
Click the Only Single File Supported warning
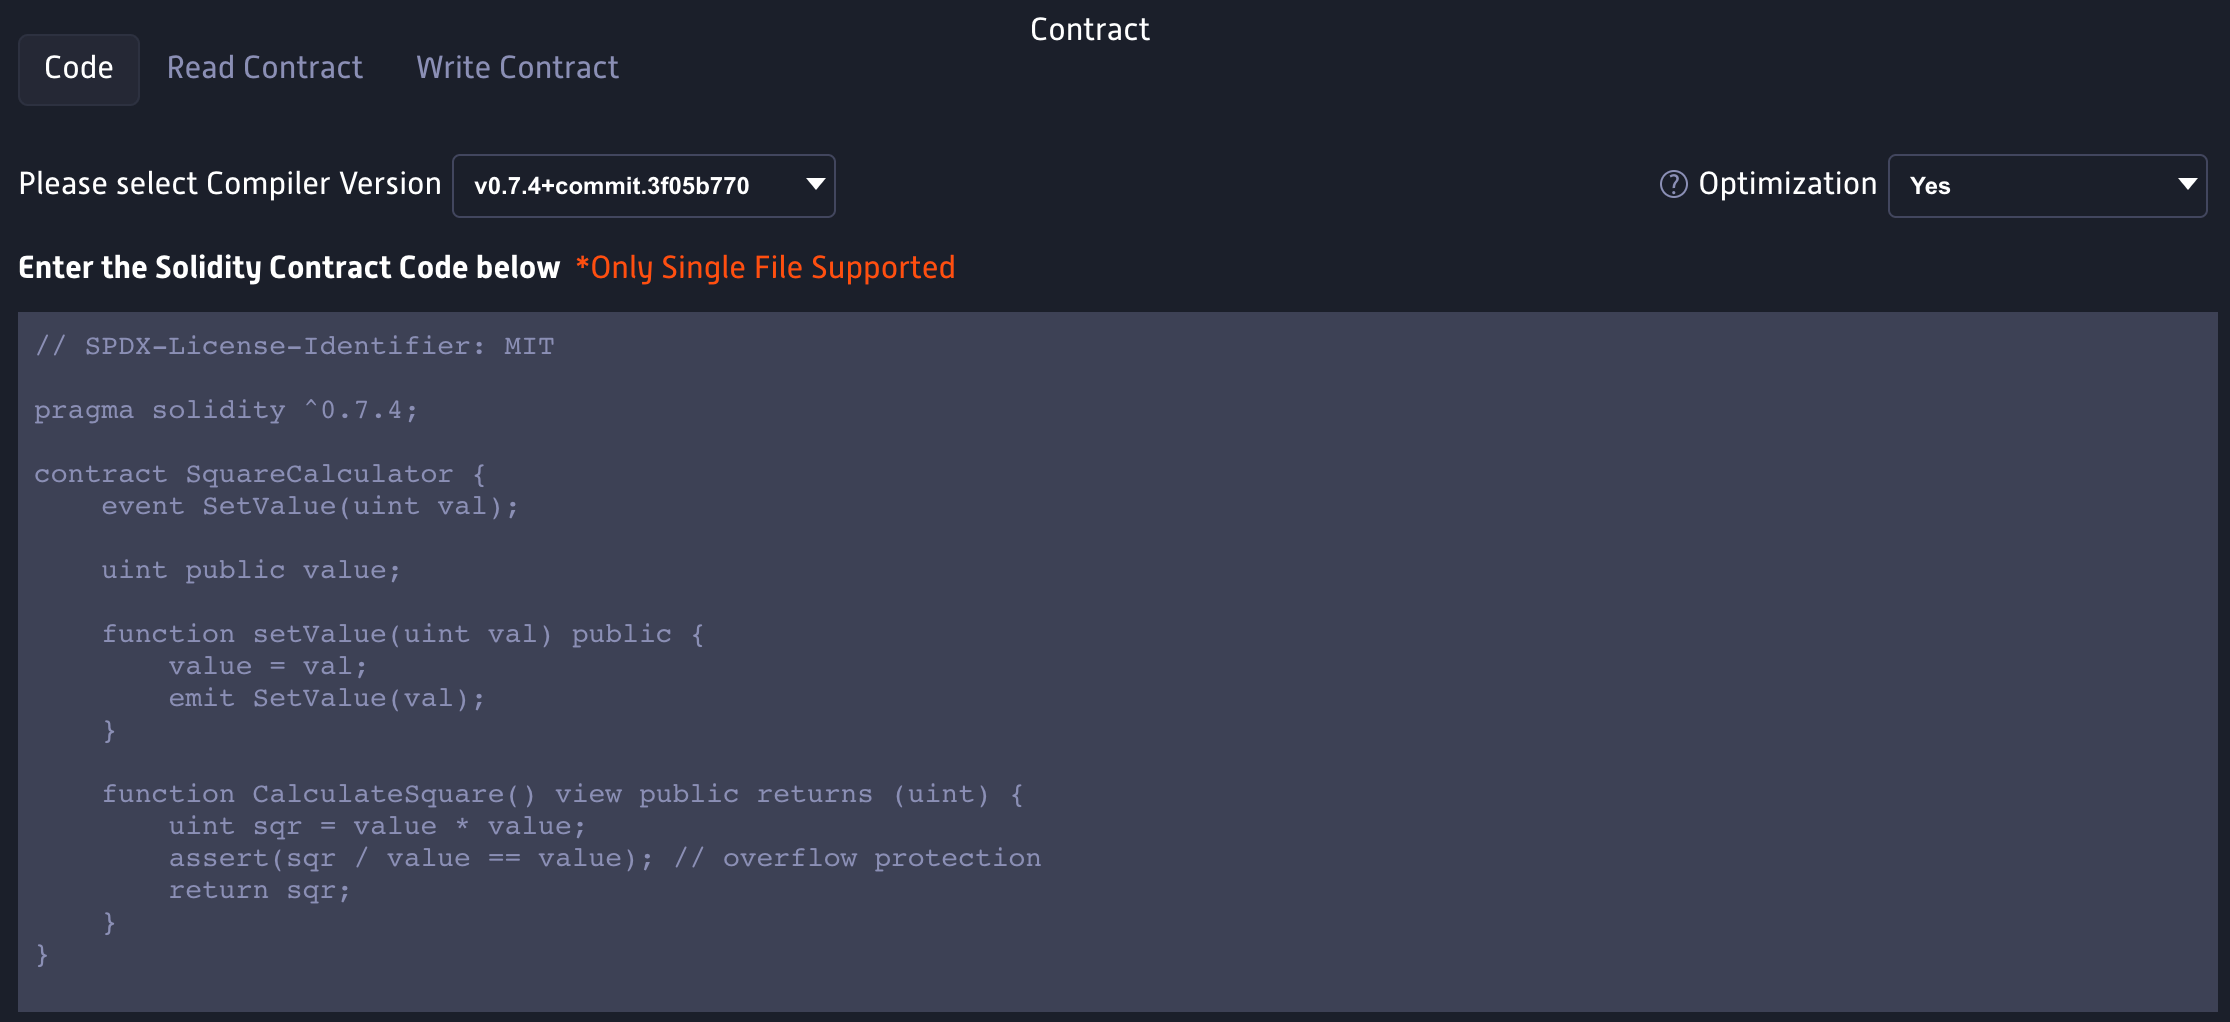point(765,267)
